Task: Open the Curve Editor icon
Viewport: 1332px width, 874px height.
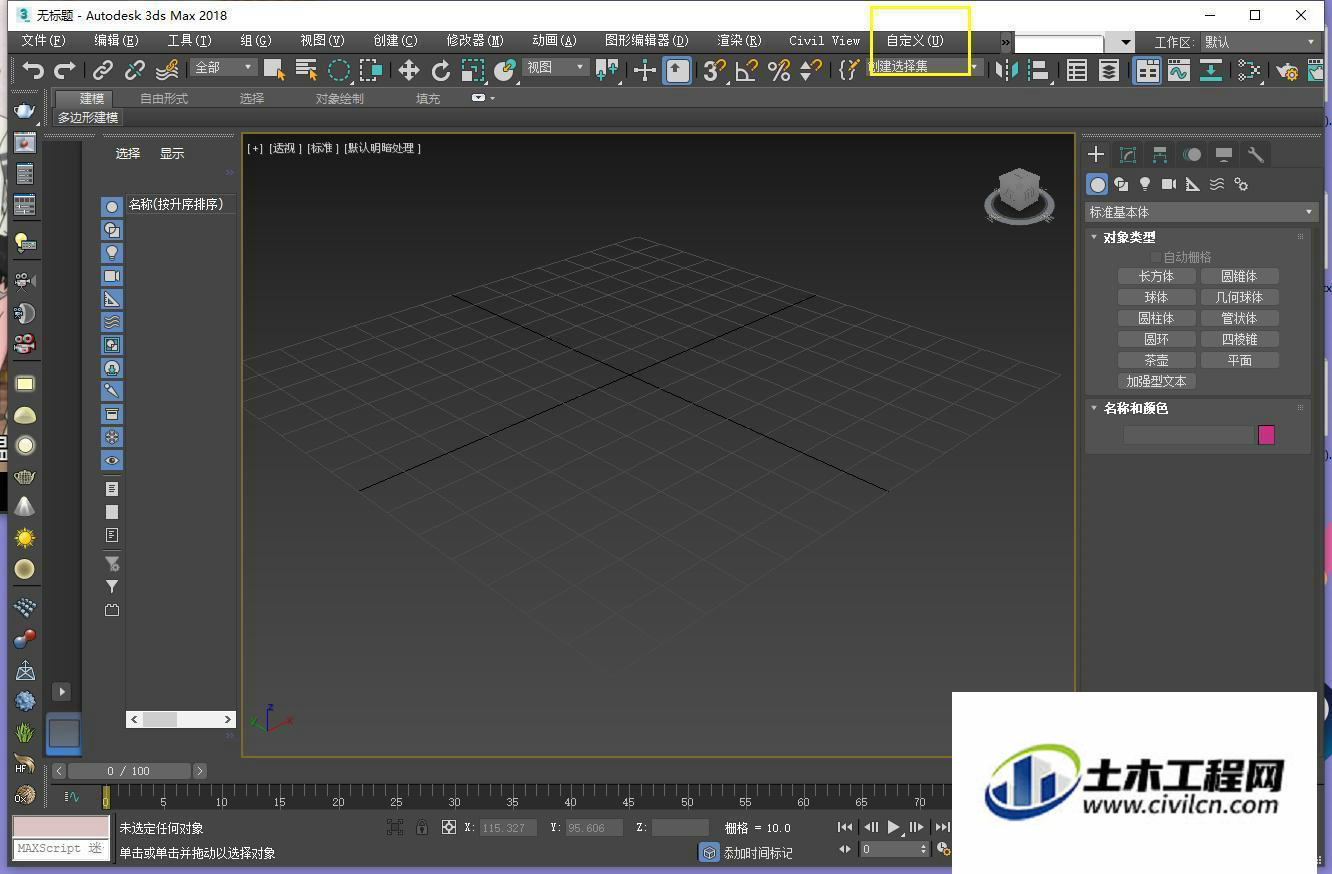Action: [x=1179, y=70]
